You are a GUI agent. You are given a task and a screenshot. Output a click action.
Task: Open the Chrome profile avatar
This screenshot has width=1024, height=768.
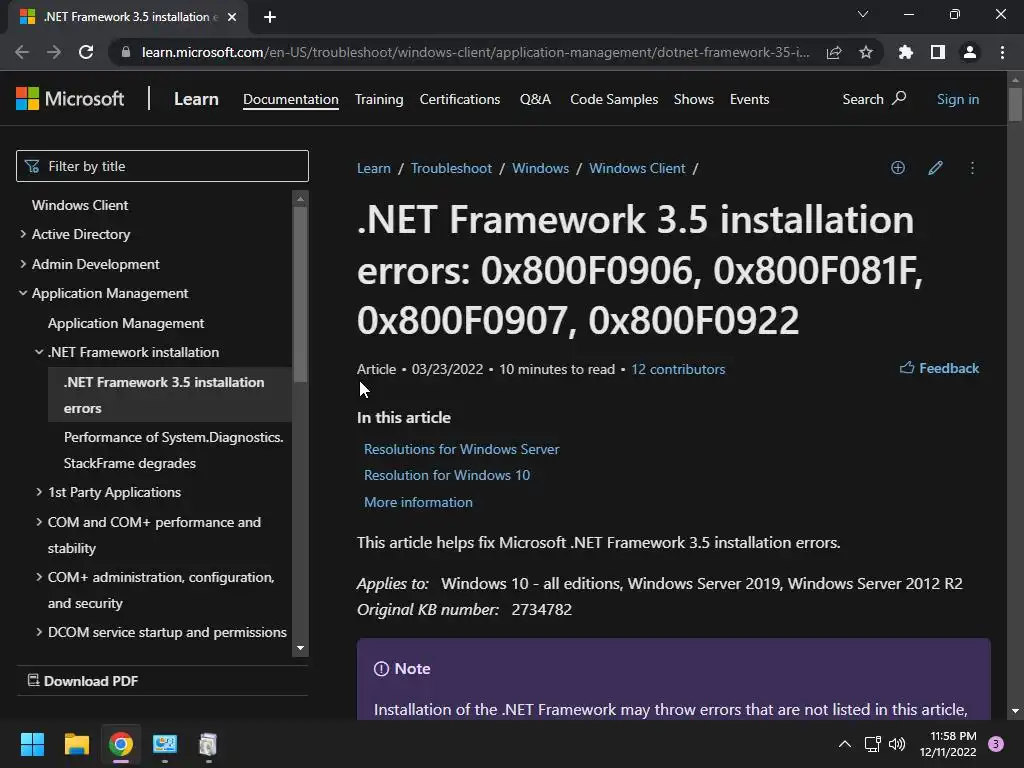click(x=970, y=52)
